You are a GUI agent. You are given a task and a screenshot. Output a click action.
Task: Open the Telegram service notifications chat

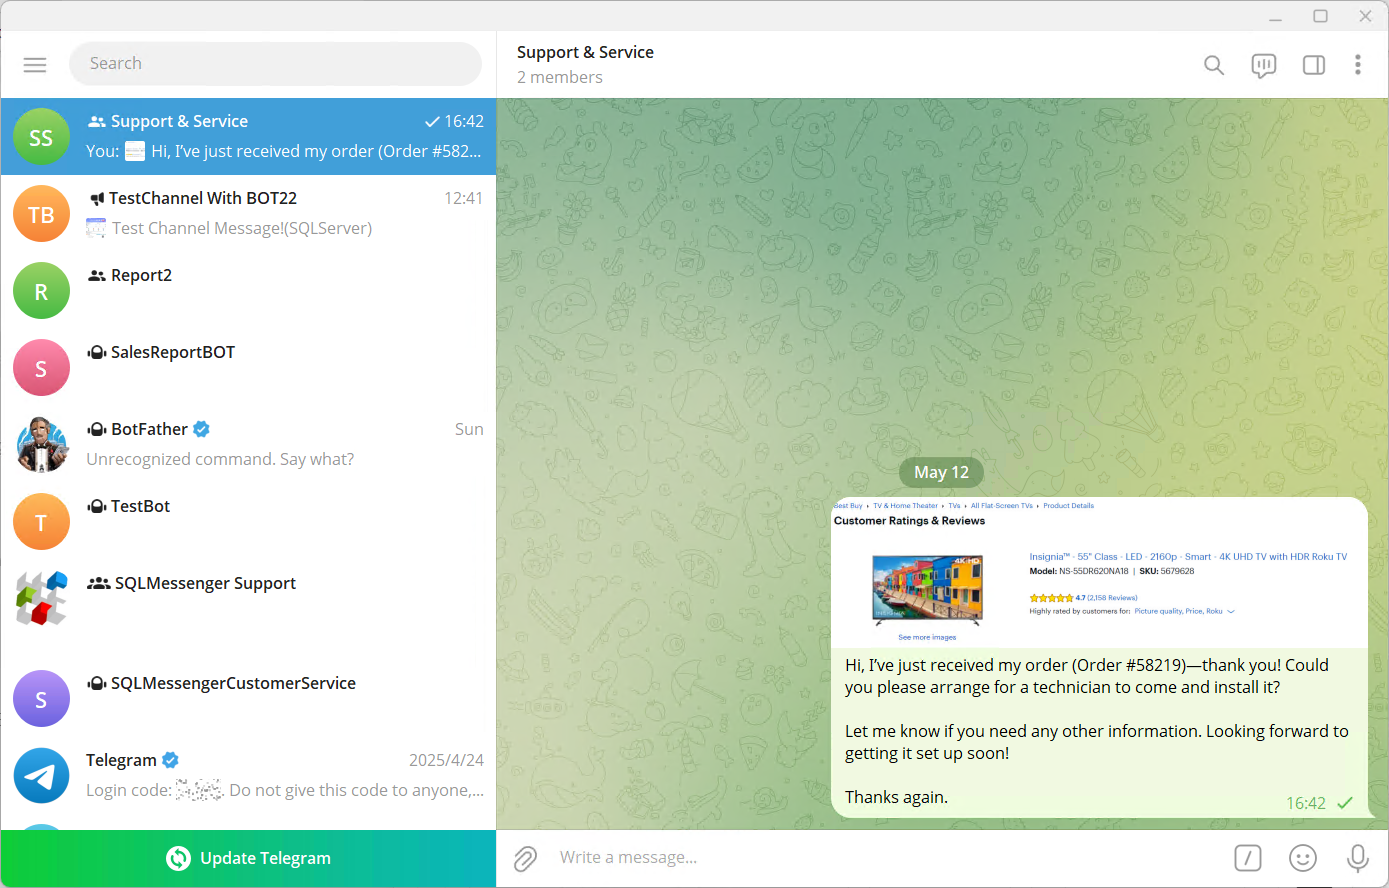tap(248, 775)
